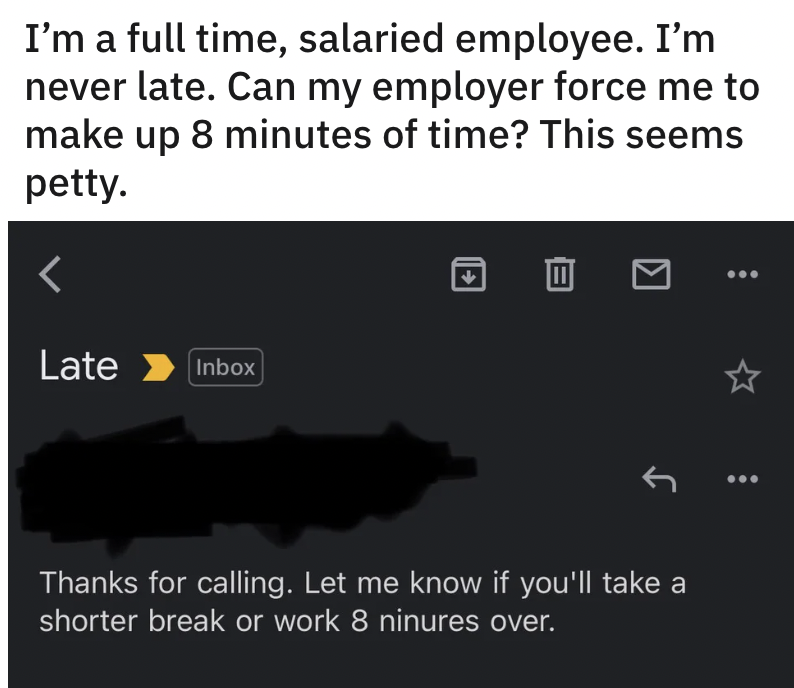794x688 pixels.
Task: Select the "Late" subject heading
Action: click(x=78, y=366)
